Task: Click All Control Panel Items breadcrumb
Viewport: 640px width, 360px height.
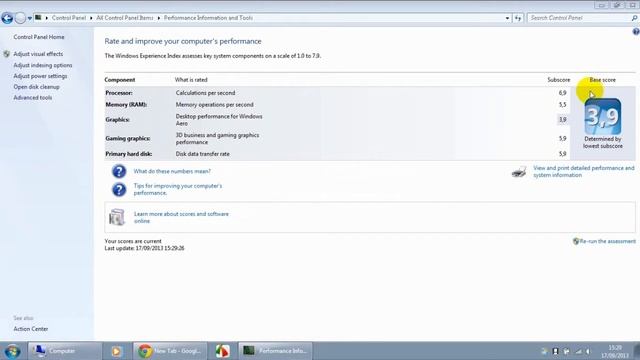Action: pyautogui.click(x=124, y=18)
